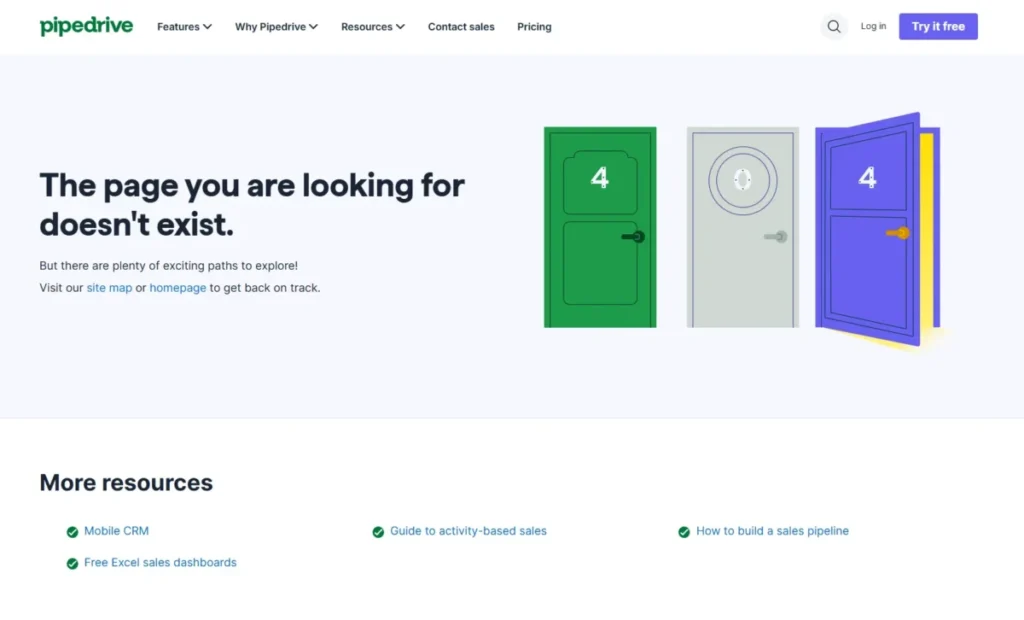Click the Pipedrive logo
Viewport: 1024px width, 620px height.
click(x=86, y=26)
